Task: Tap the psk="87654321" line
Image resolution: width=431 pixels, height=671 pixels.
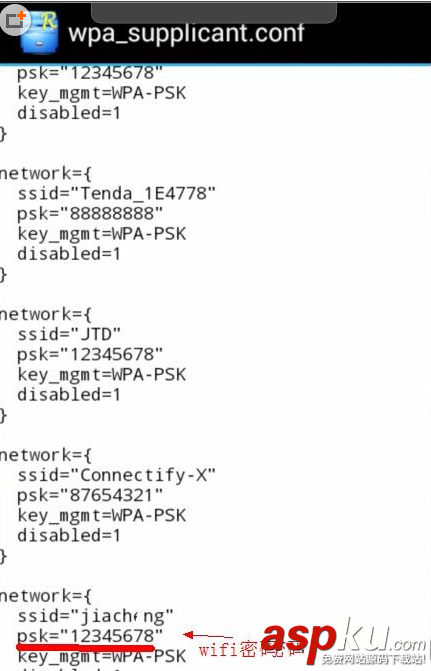Action: 90,496
